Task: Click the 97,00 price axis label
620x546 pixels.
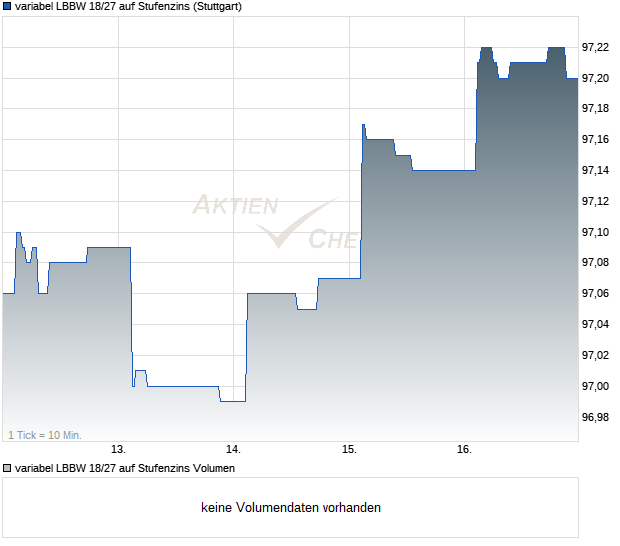Action: (595, 386)
